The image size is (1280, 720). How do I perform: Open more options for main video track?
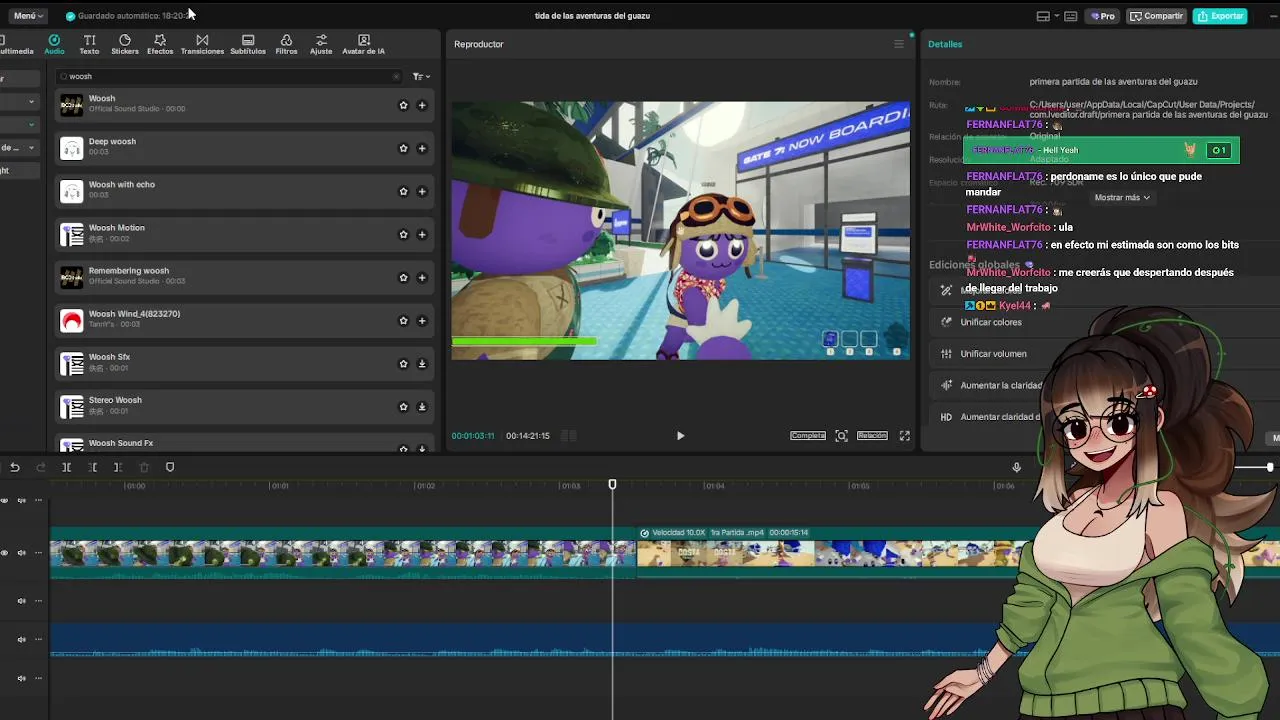pos(39,553)
